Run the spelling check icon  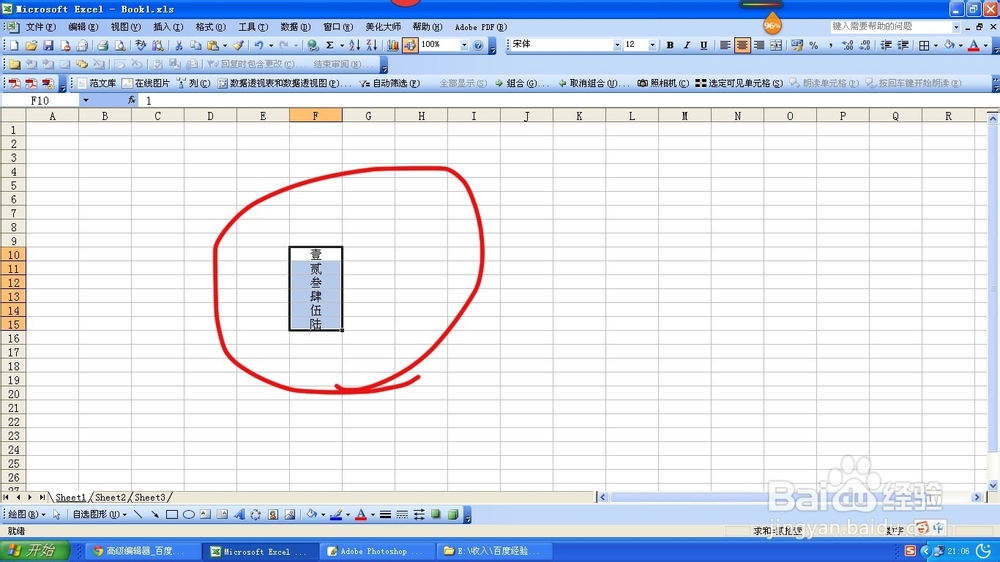click(141, 45)
